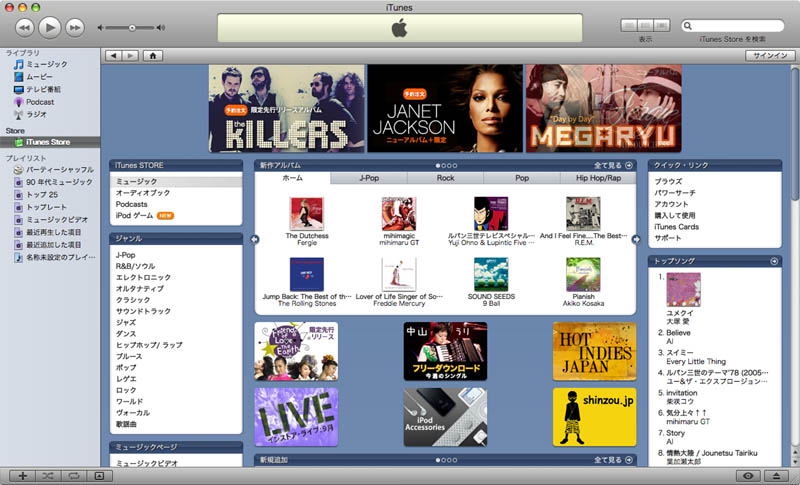Click the MEGARYU banner
The width and height of the screenshot is (800, 485).
[604, 108]
